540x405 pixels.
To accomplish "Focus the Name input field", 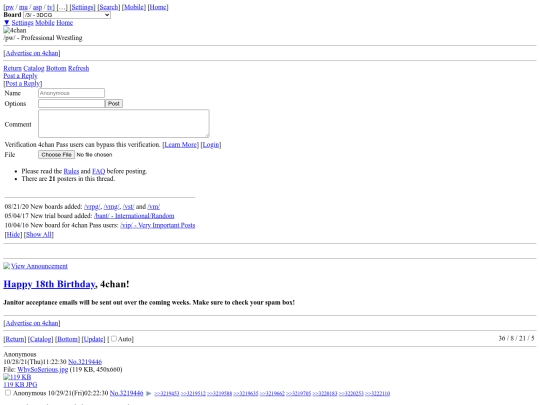I will [71, 93].
